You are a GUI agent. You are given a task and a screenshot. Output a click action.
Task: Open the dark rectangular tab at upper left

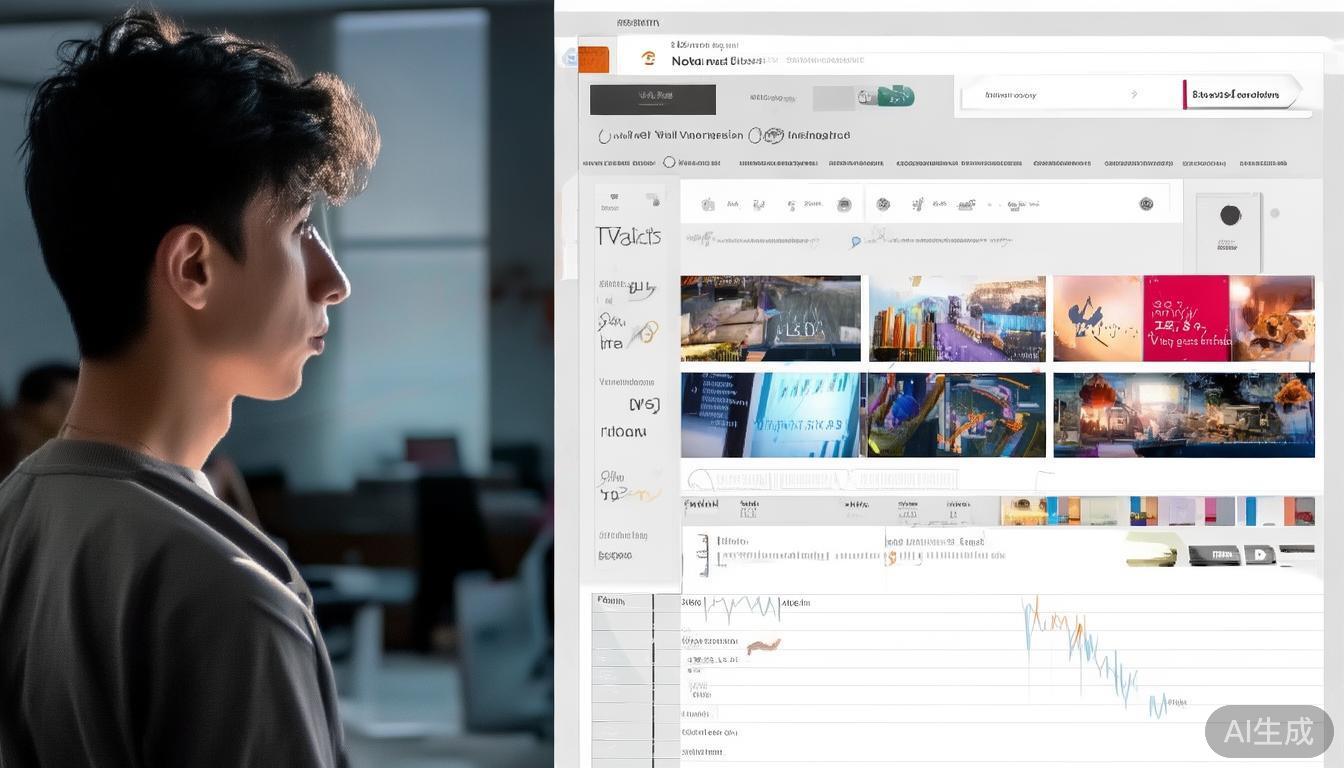[652, 99]
